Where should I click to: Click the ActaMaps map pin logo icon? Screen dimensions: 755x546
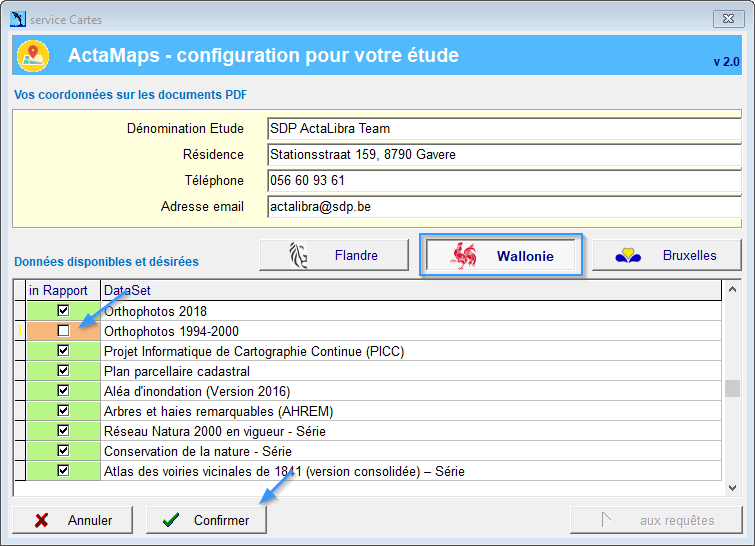pyautogui.click(x=33, y=56)
